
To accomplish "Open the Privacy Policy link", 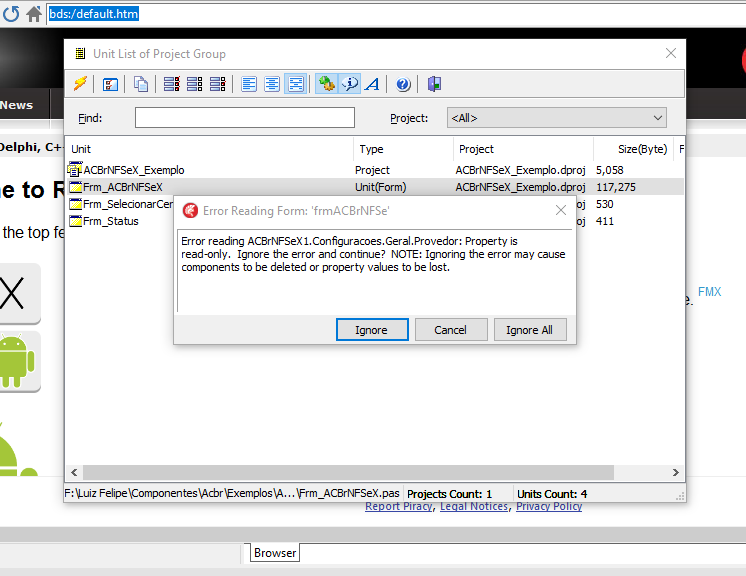I will pyautogui.click(x=549, y=506).
